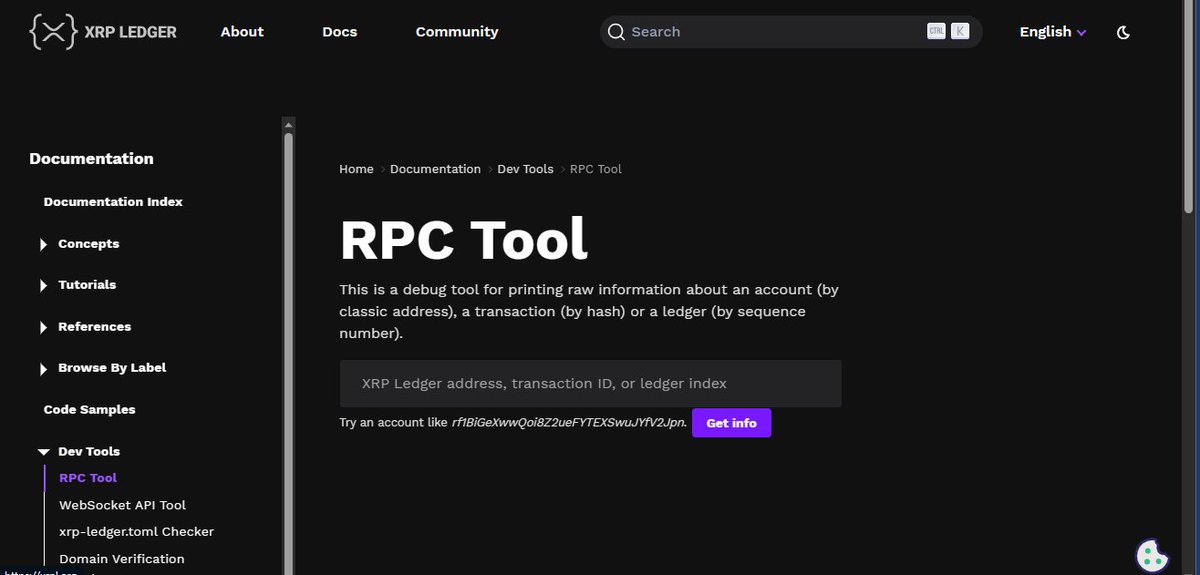Toggle dark mode moon icon
Viewport: 1200px width, 575px height.
(1123, 32)
